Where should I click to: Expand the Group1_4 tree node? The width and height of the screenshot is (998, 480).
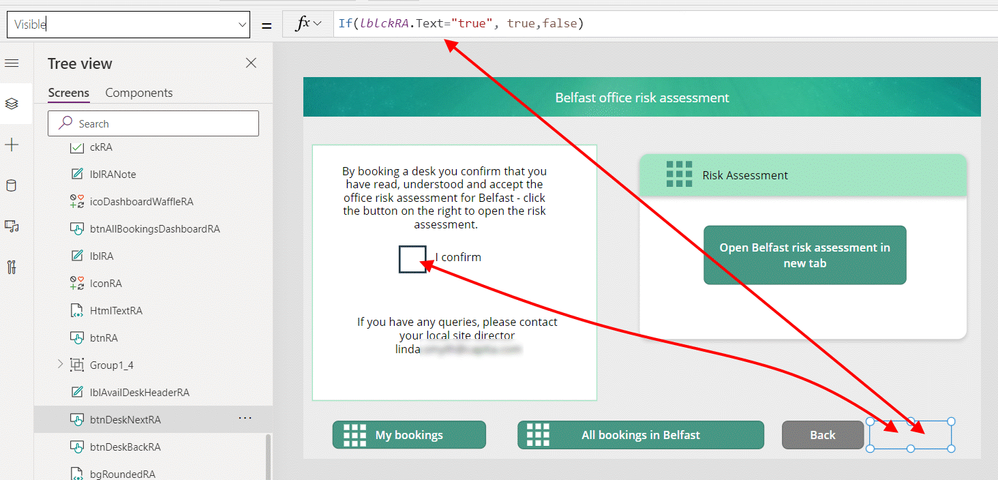click(x=60, y=365)
